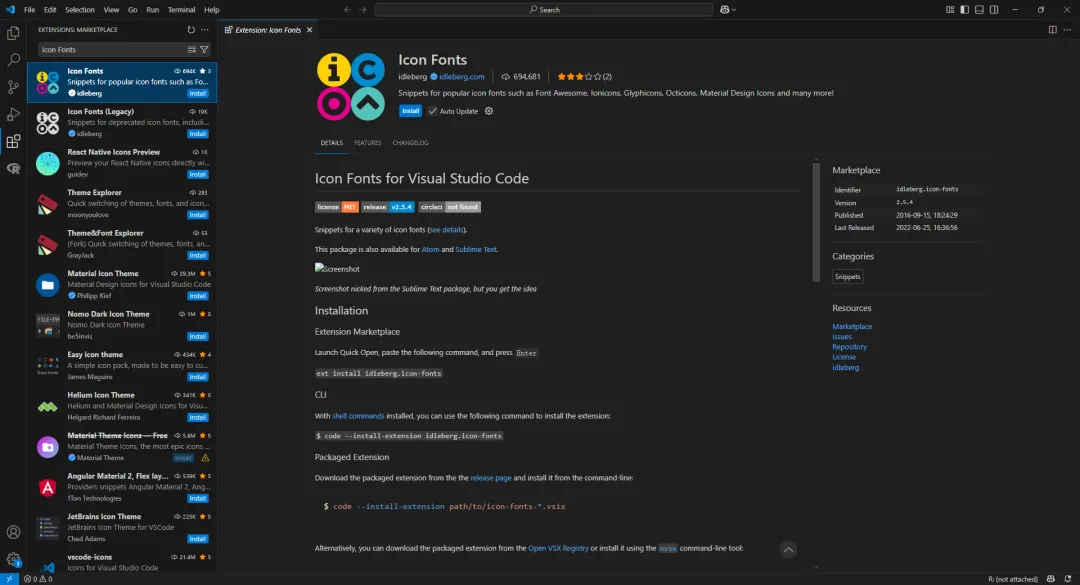Refresh the extensions marketplace list
The image size is (1080, 585).
tap(191, 30)
